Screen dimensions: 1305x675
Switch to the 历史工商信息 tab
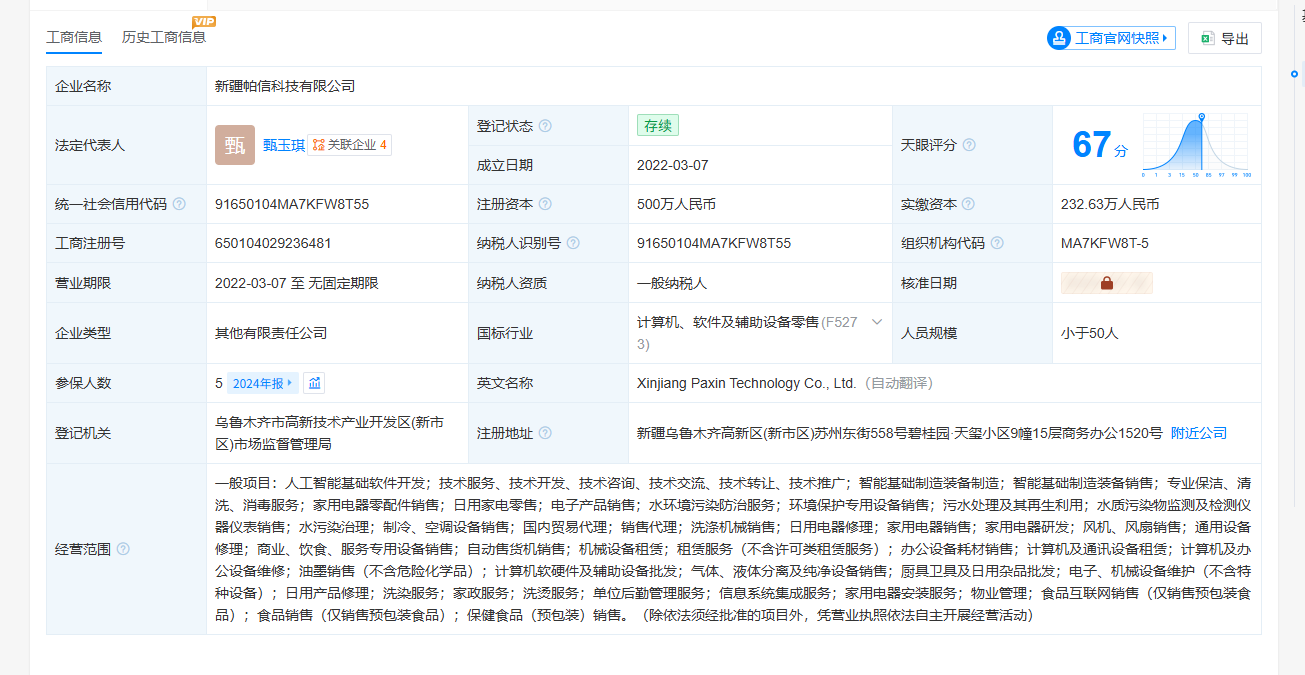tap(163, 37)
